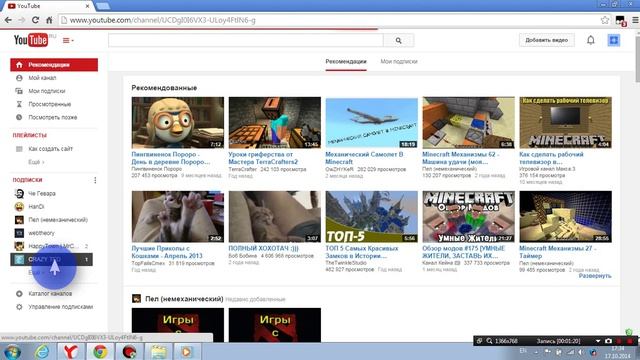The image size is (640, 360).
Task: Click the Механический Самолет В Minecraft title
Action: point(364,158)
